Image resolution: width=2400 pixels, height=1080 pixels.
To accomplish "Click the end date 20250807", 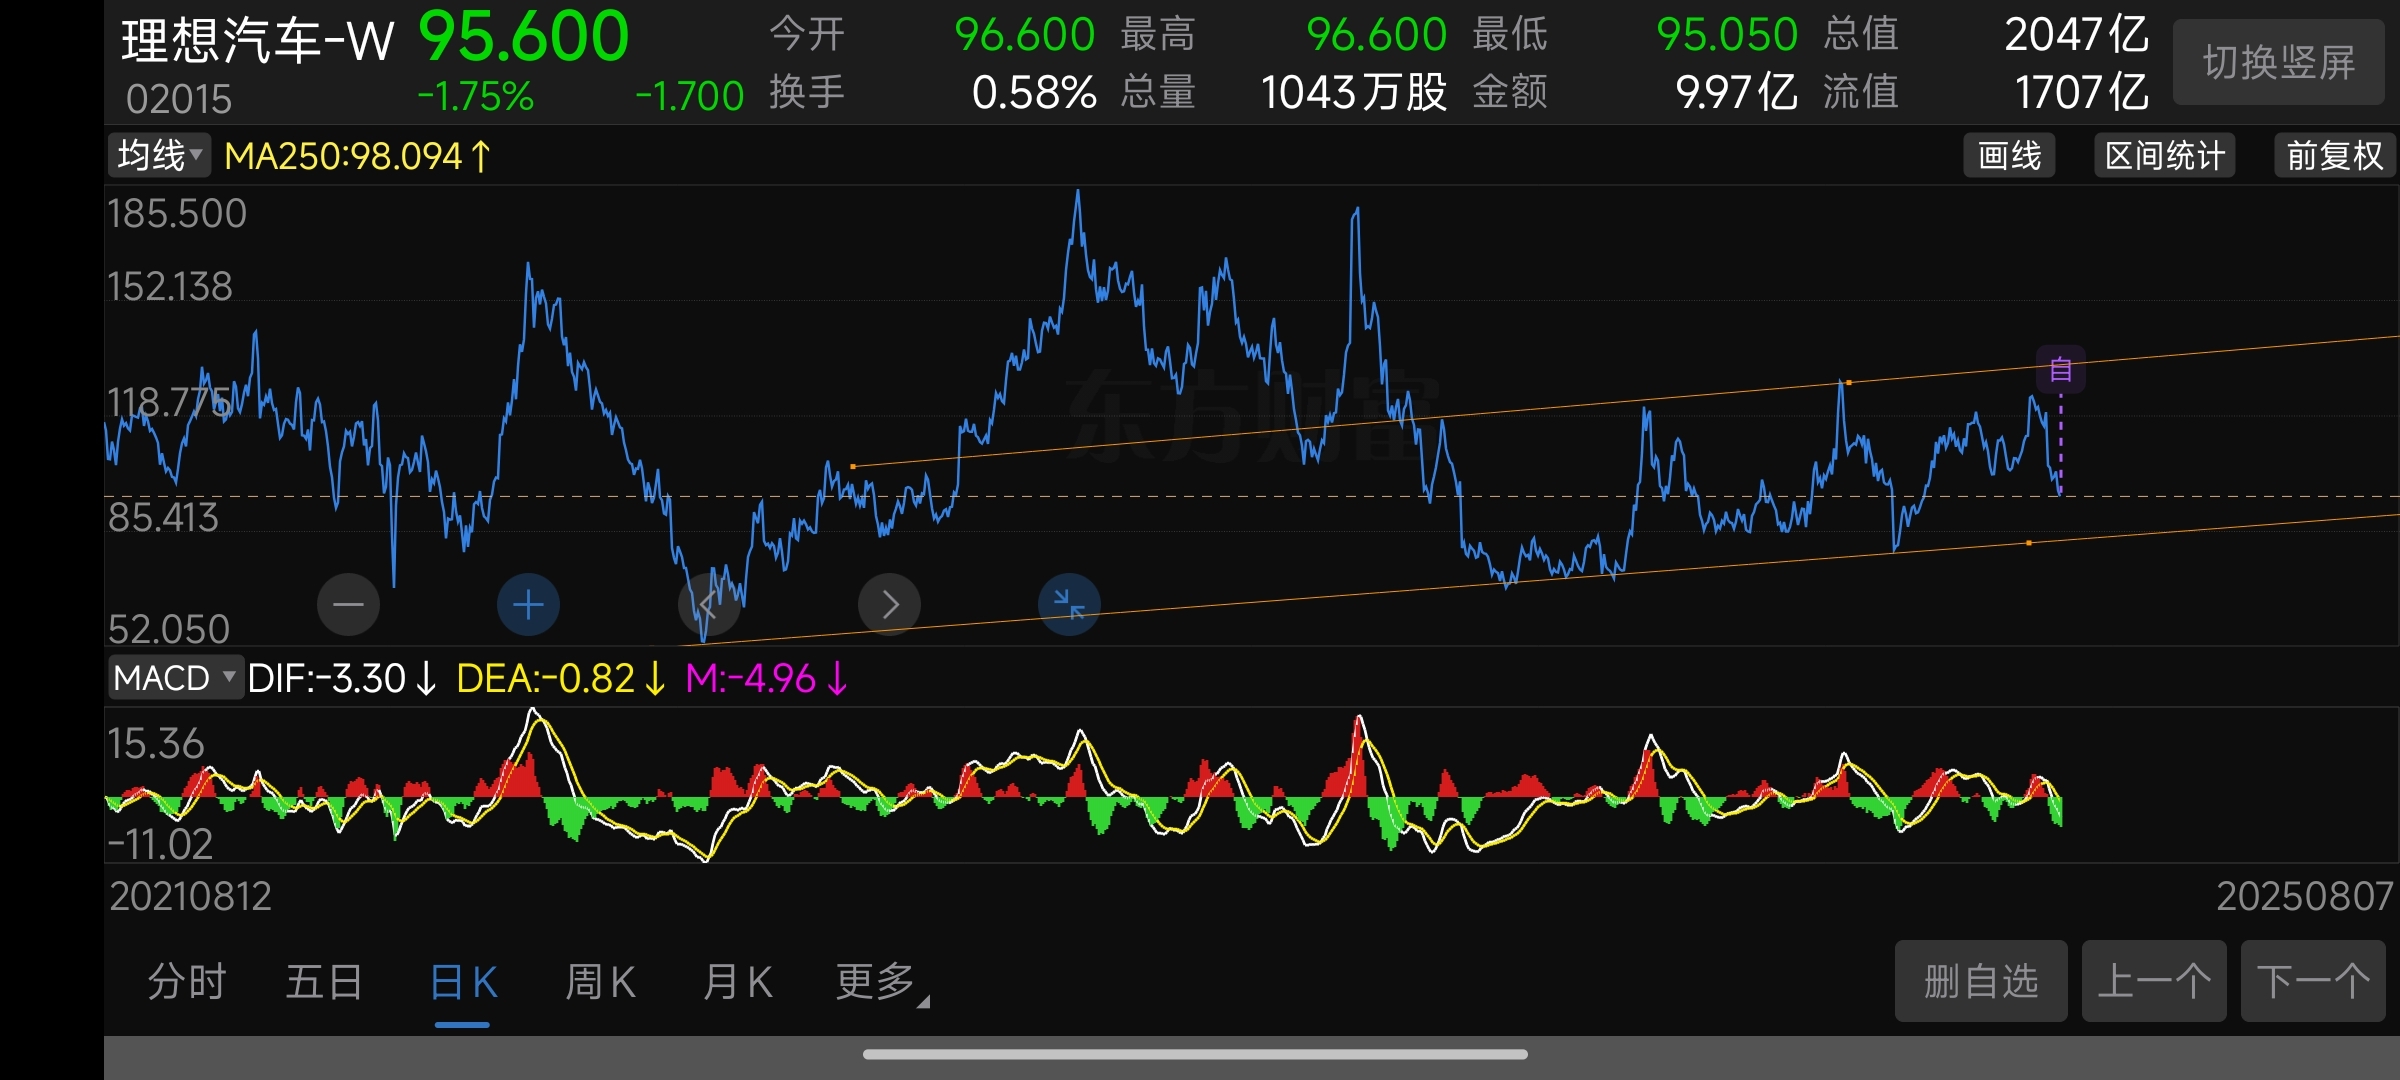I will pos(2305,896).
